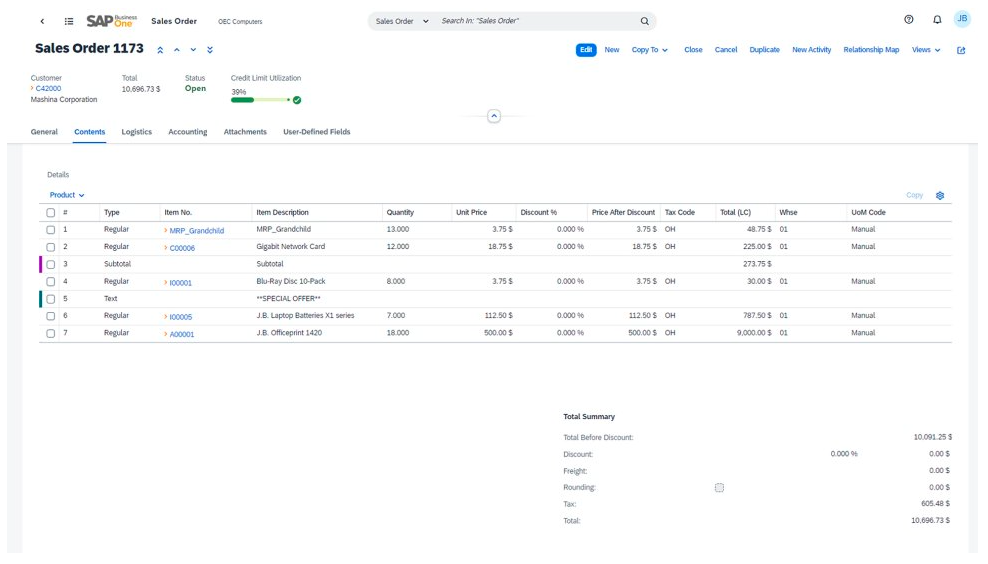Image resolution: width=988 pixels, height=564 pixels.
Task: Open the Accounting tab
Action: pos(187,132)
